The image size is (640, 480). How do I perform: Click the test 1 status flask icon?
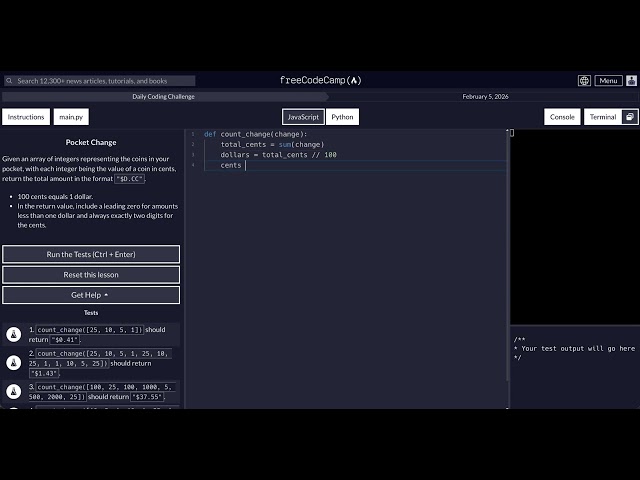(x=13, y=334)
